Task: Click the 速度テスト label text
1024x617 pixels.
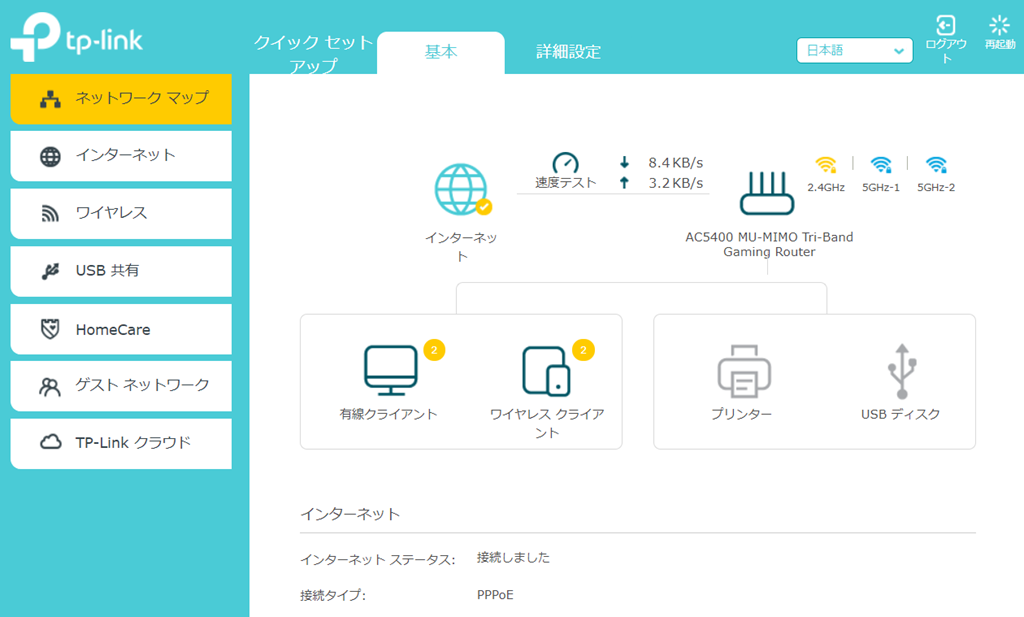Action: click(x=566, y=182)
